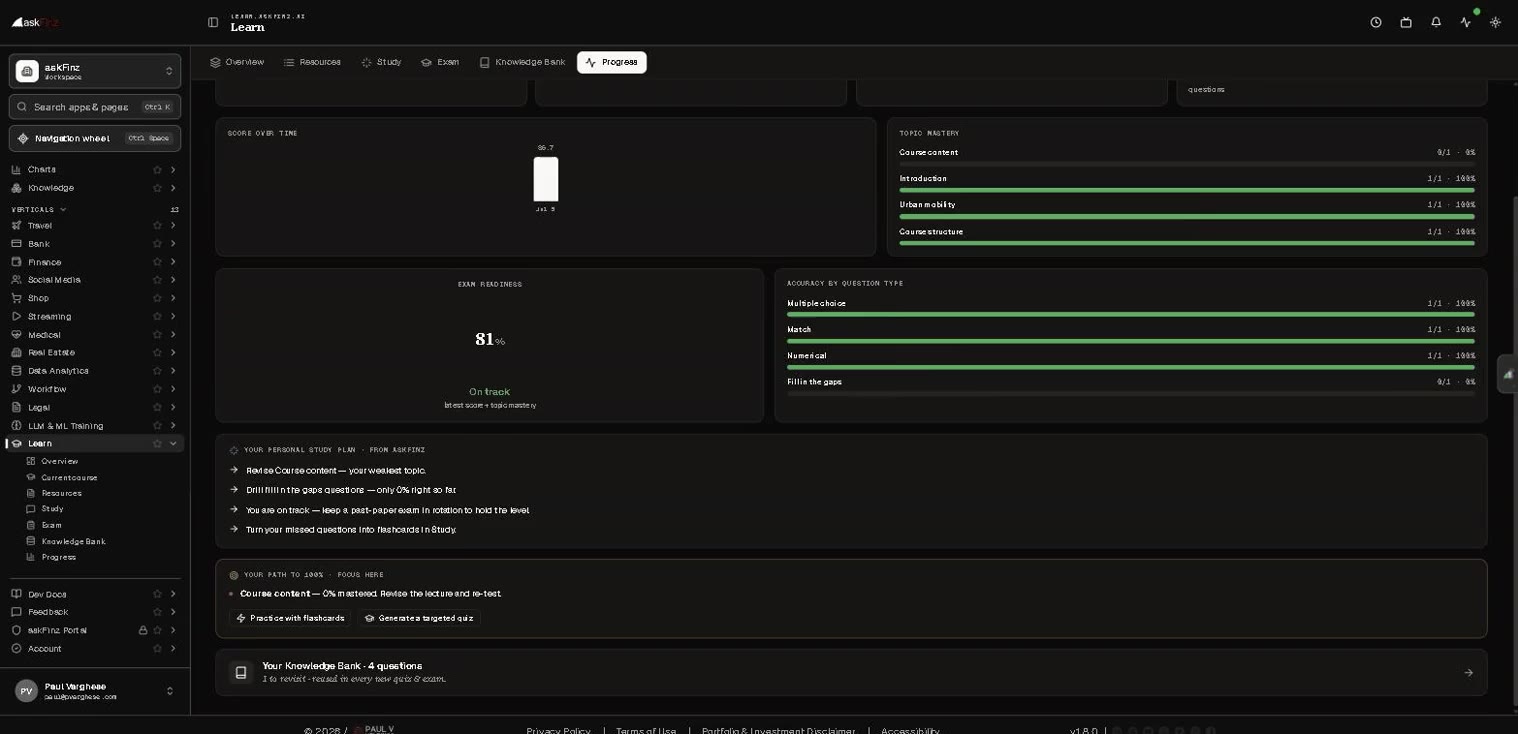Click the arrow on Your Knowledge Bank card
Screen dimensions: 1518x734
coord(1468,673)
